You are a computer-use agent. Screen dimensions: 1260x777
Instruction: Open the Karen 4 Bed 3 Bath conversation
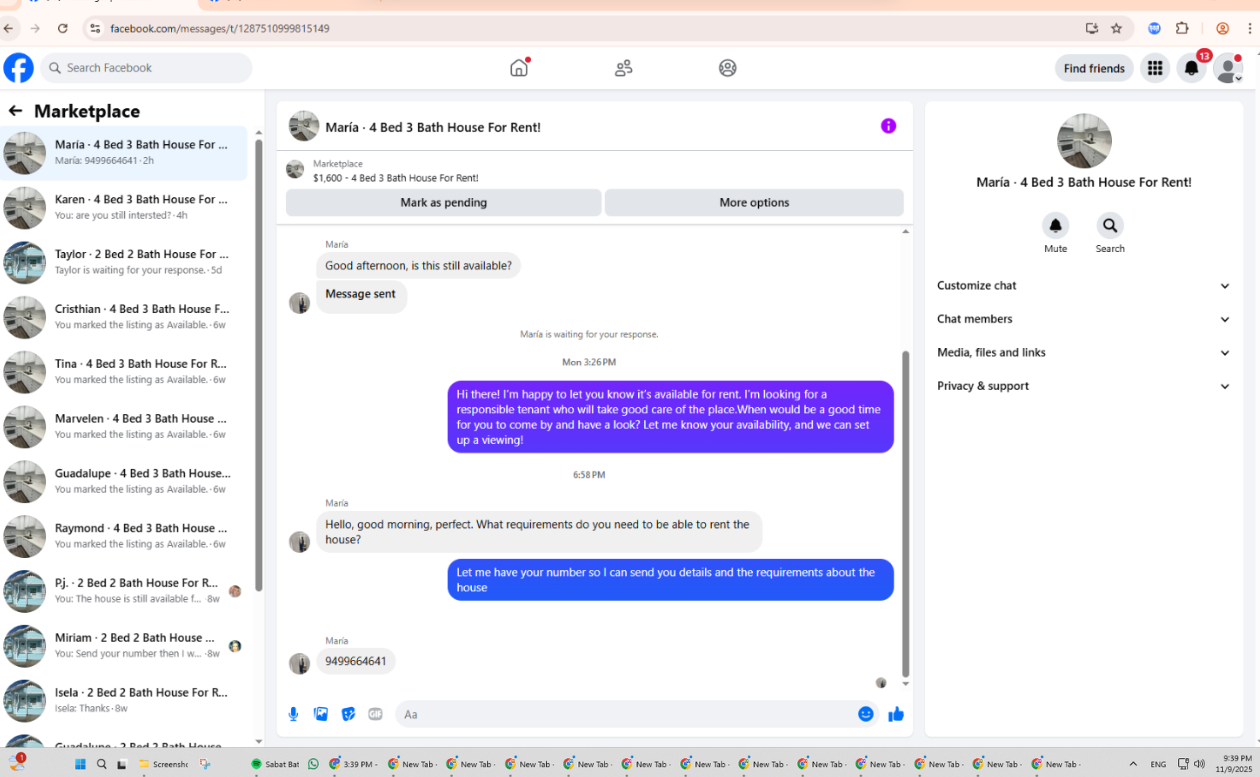click(124, 207)
